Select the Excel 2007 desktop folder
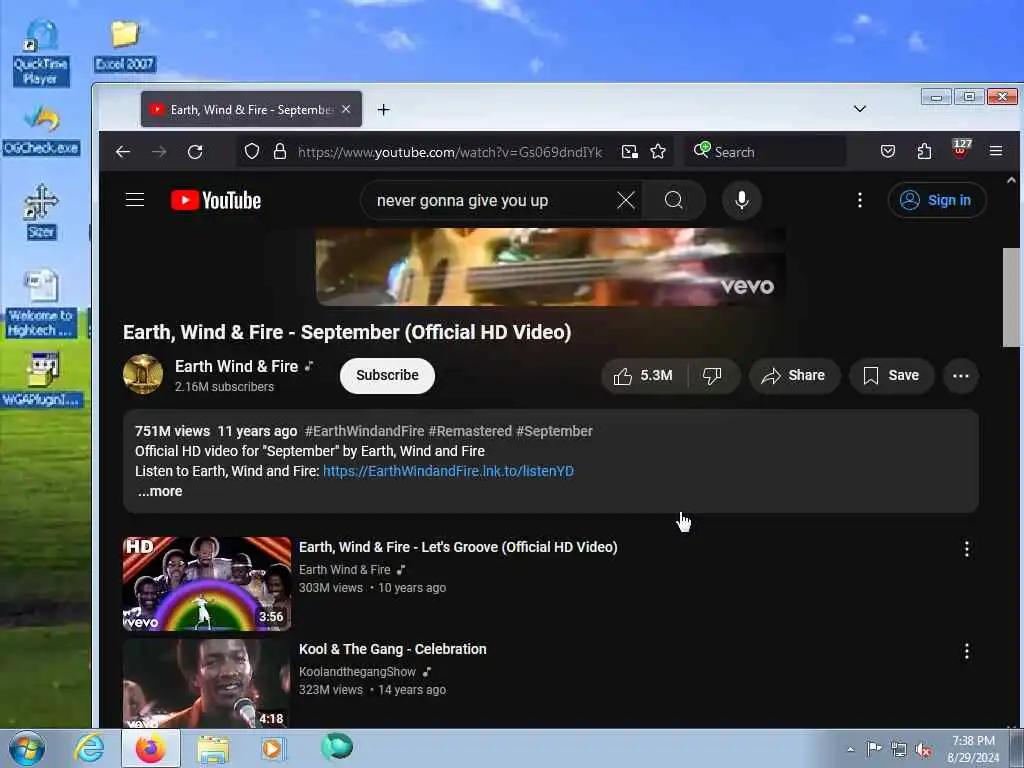1024x768 pixels. click(124, 44)
